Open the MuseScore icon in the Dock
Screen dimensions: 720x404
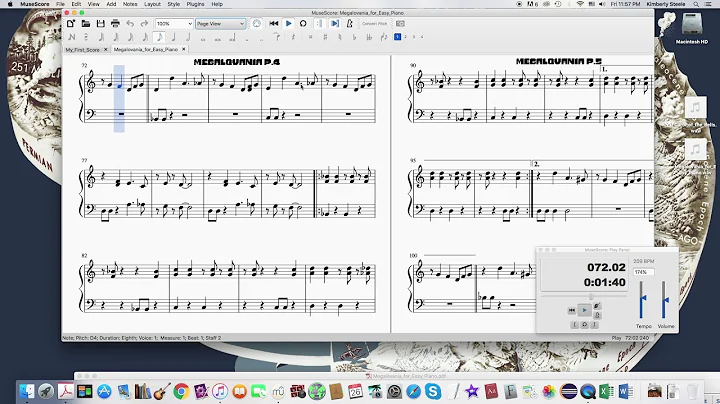[x=278, y=392]
